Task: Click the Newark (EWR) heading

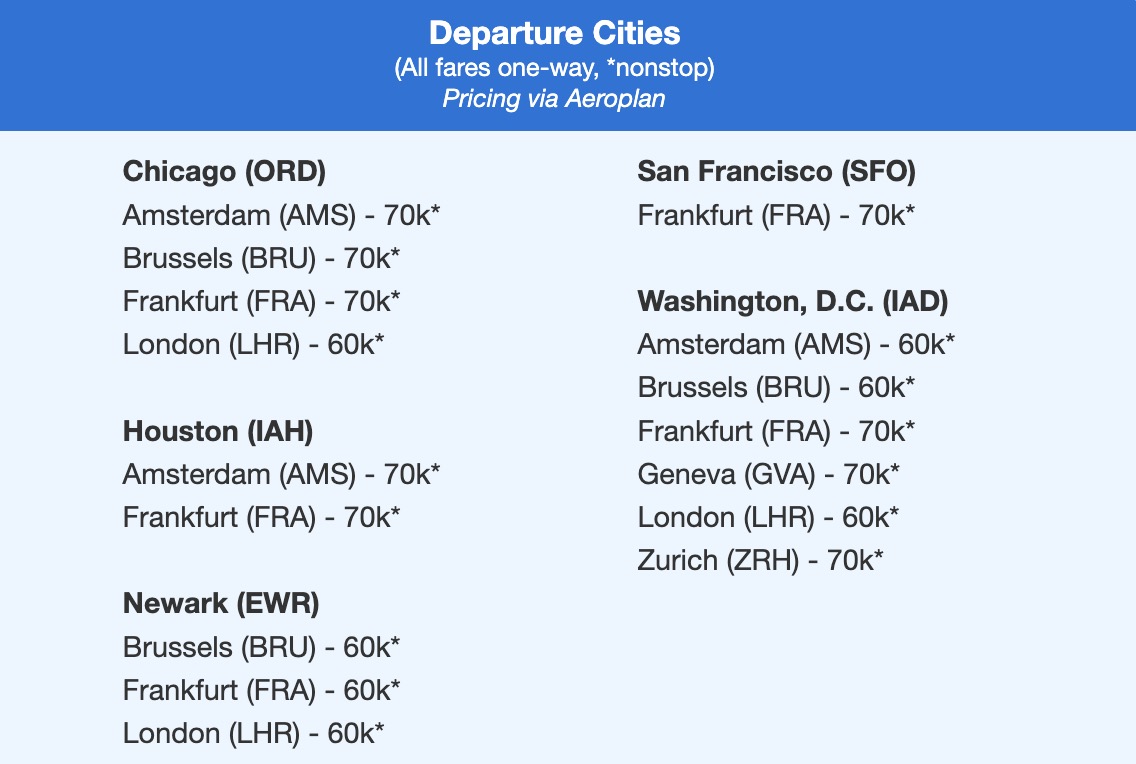Action: [x=220, y=603]
